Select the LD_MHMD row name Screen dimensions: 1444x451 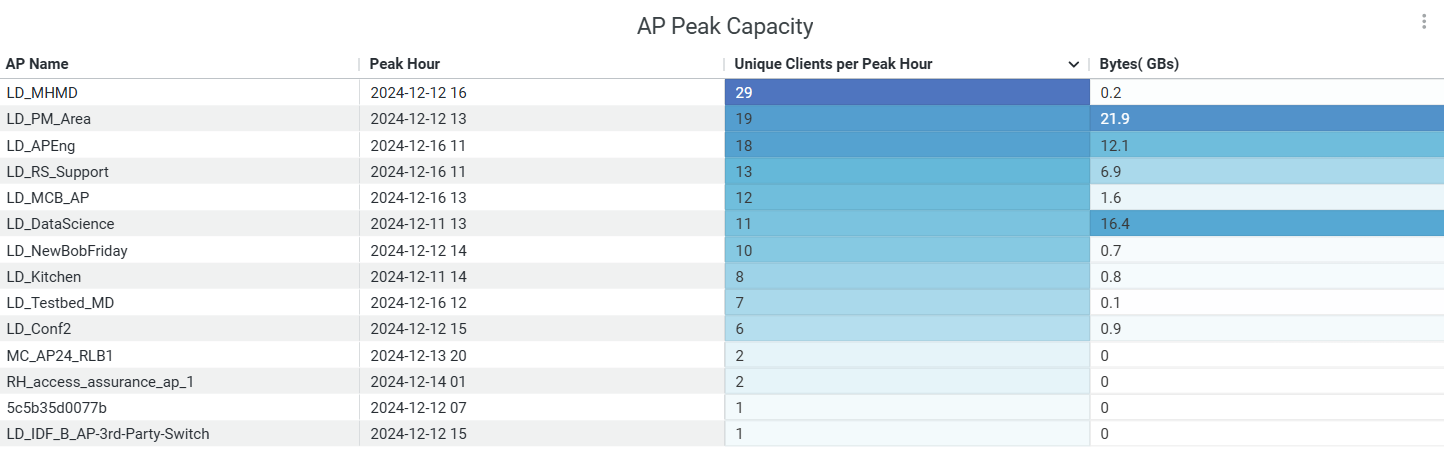click(x=42, y=93)
